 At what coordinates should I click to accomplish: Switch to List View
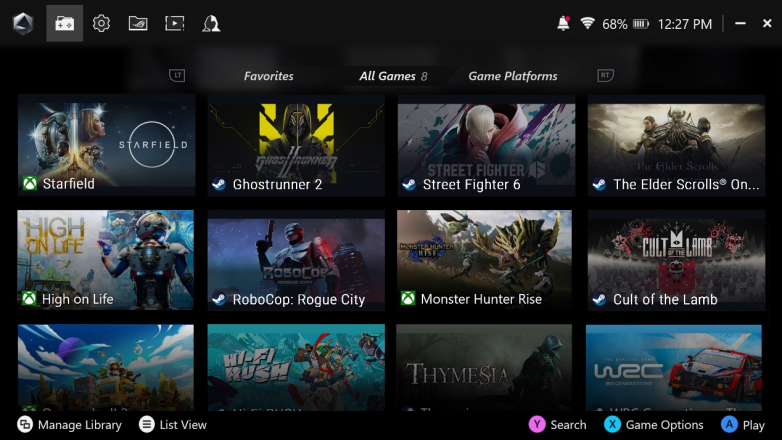173,425
